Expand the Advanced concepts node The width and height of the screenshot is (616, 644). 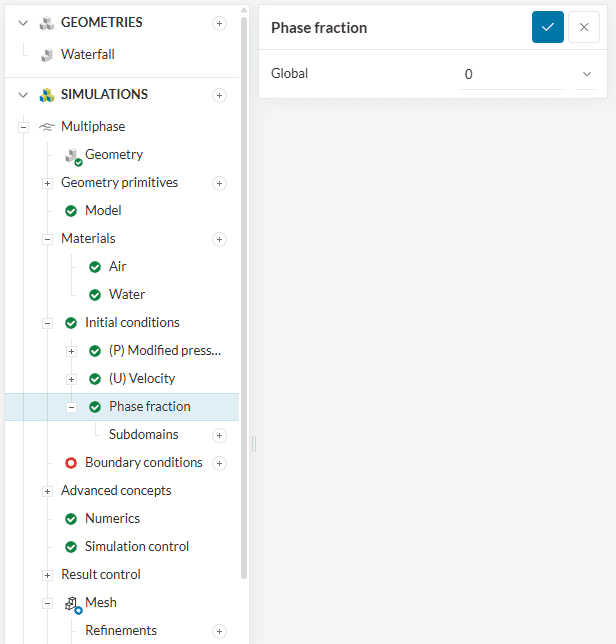point(47,491)
